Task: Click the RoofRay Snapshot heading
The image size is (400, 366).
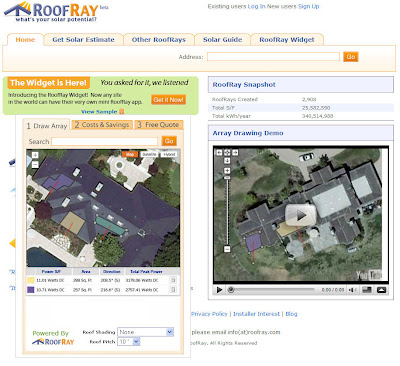Action: [x=244, y=85]
